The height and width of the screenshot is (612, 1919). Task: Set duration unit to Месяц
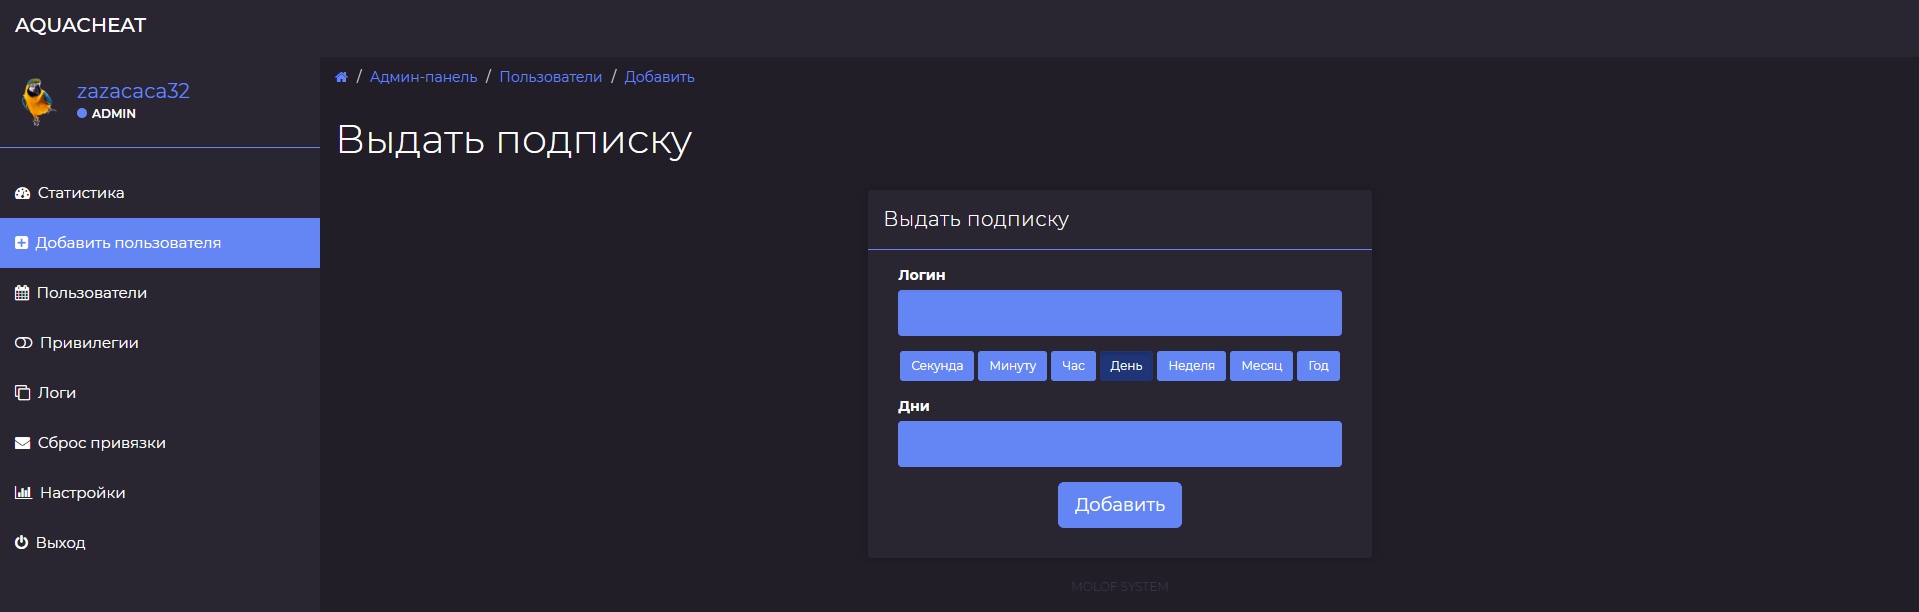click(x=1261, y=366)
